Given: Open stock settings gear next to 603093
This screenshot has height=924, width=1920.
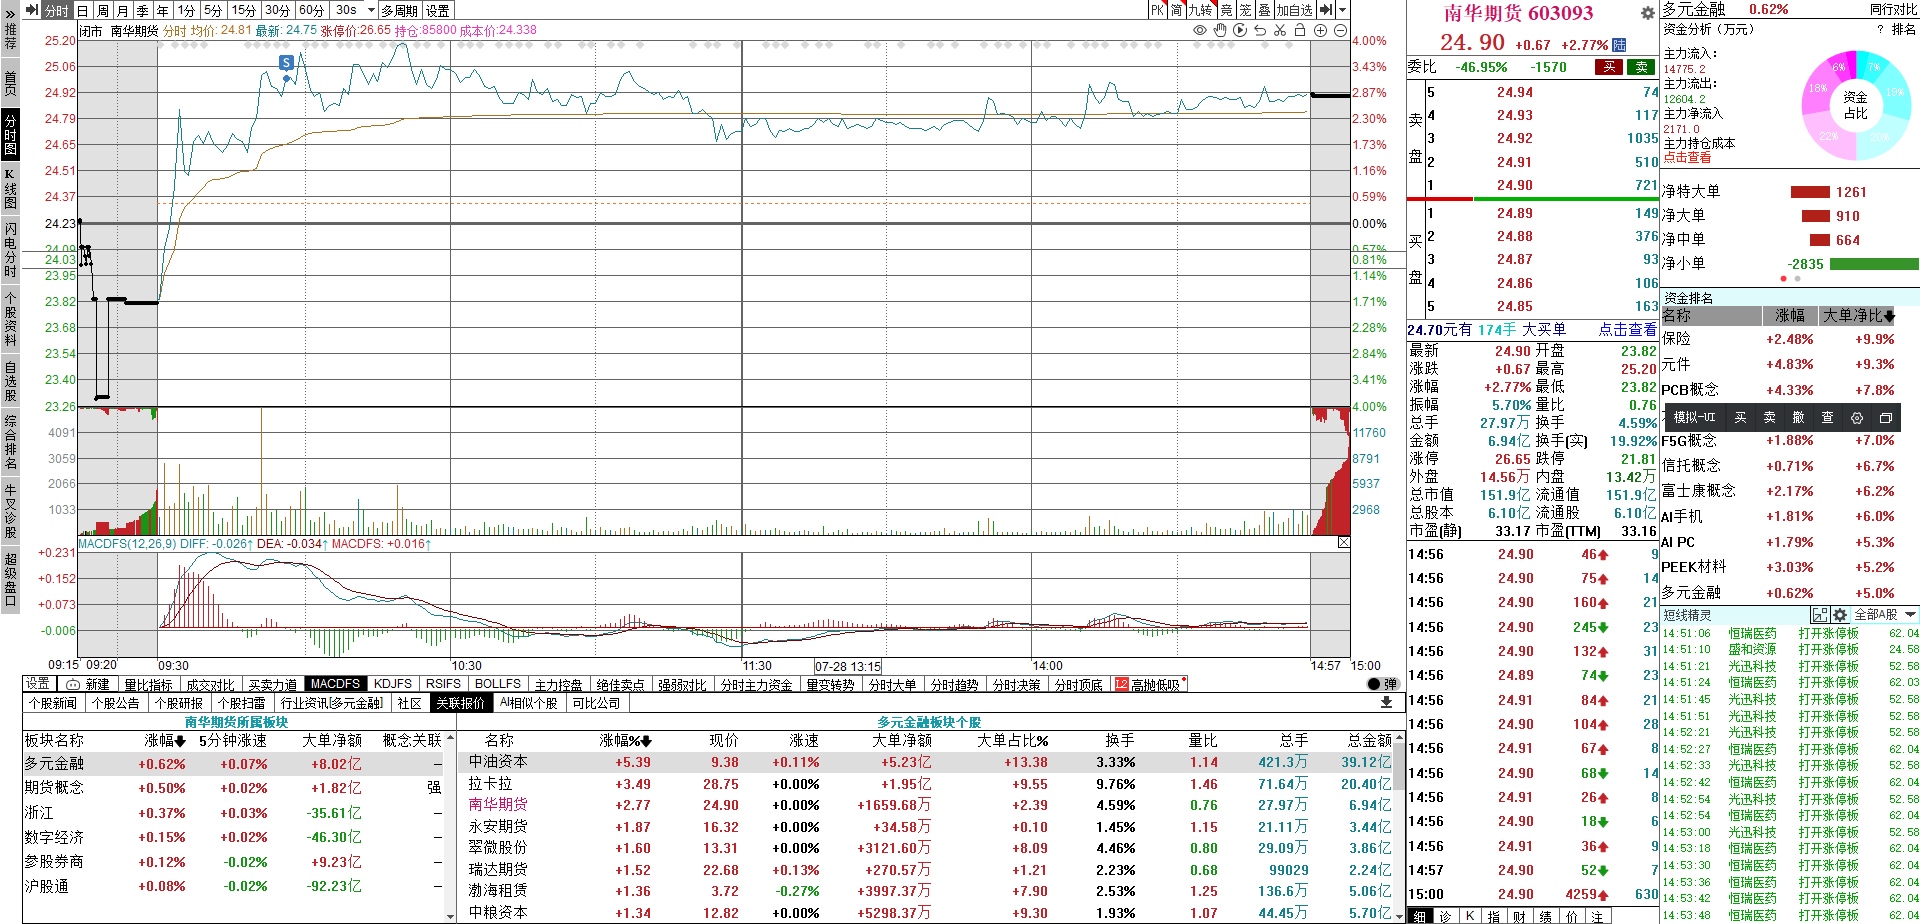Looking at the screenshot, I should click(1647, 13).
